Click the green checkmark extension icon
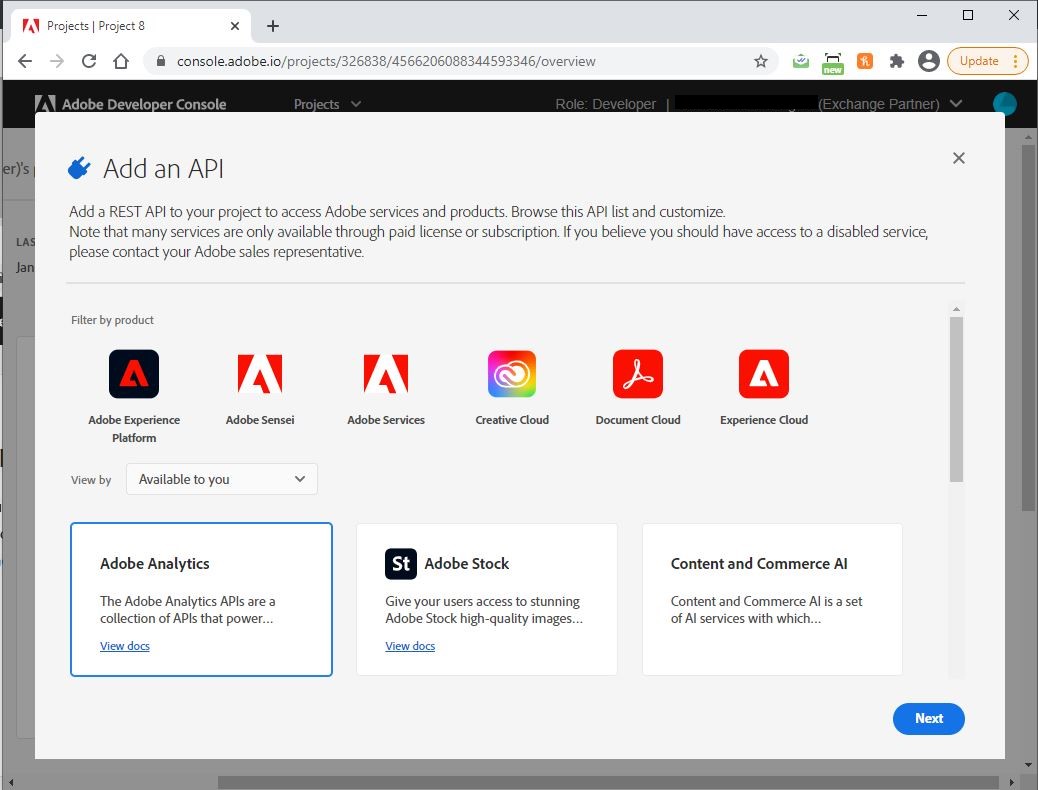Image resolution: width=1038 pixels, height=790 pixels. [x=800, y=61]
